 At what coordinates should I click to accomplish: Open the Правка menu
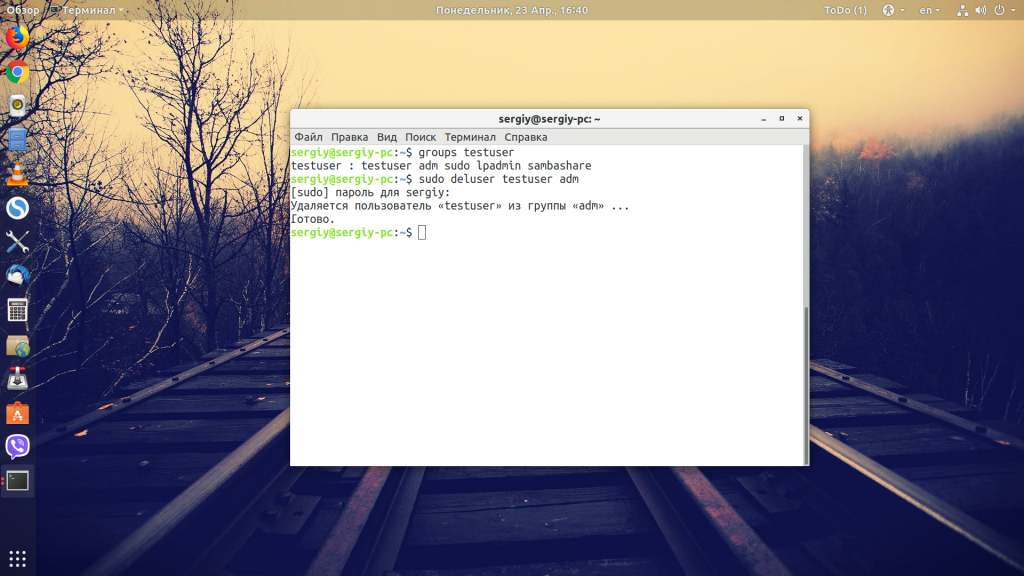(x=349, y=137)
